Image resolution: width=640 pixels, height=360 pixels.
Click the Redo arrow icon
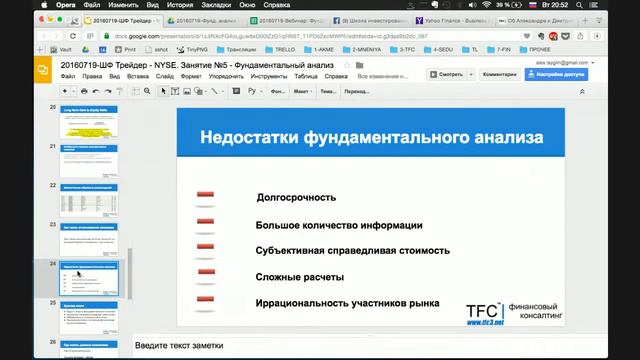point(108,91)
